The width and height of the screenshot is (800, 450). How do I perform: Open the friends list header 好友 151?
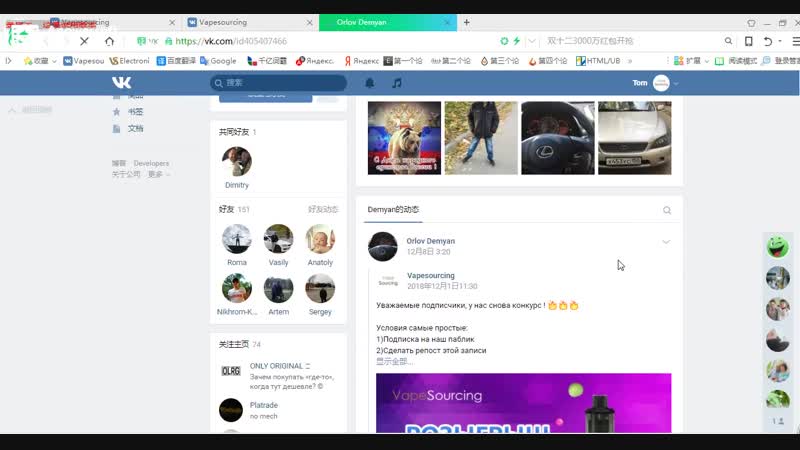click(234, 209)
